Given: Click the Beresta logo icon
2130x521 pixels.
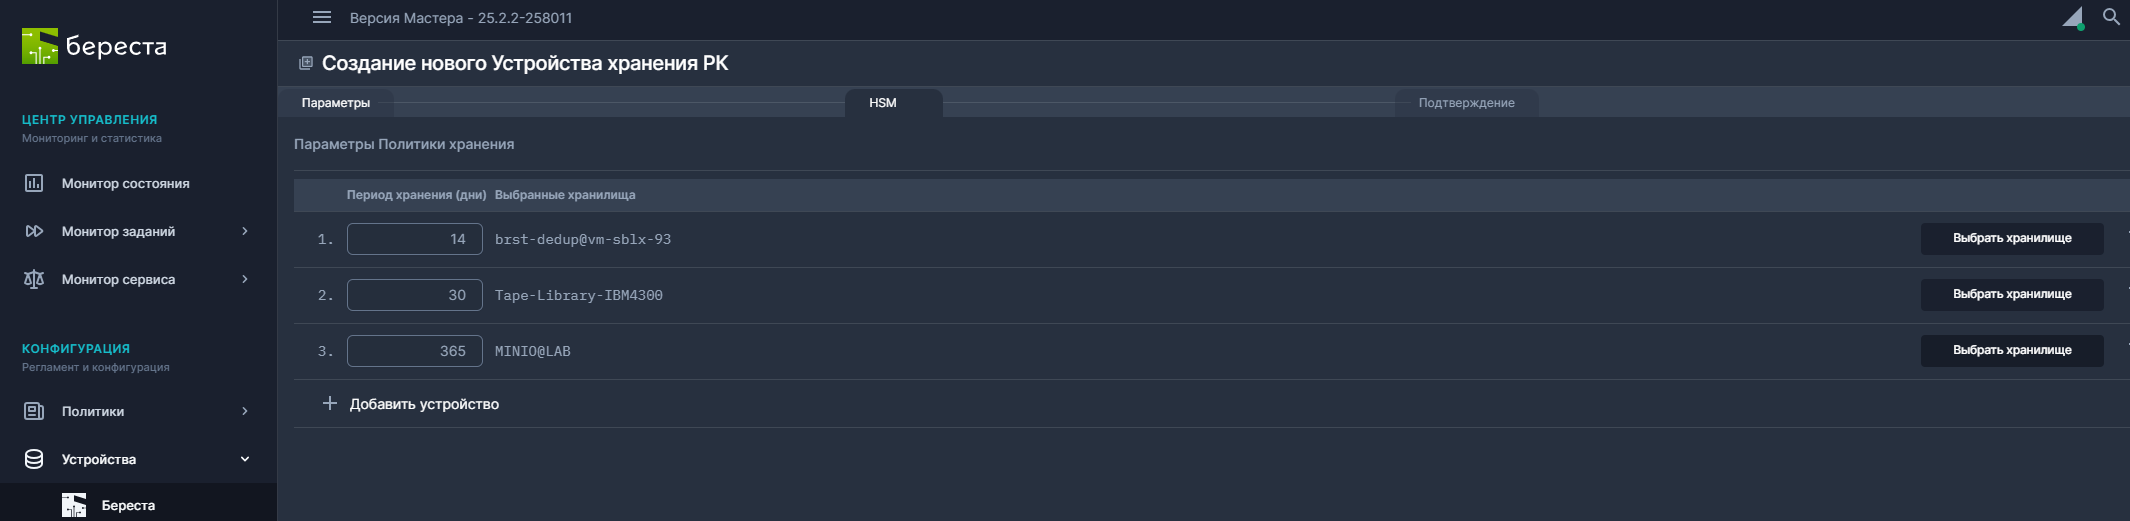Looking at the screenshot, I should click(40, 46).
